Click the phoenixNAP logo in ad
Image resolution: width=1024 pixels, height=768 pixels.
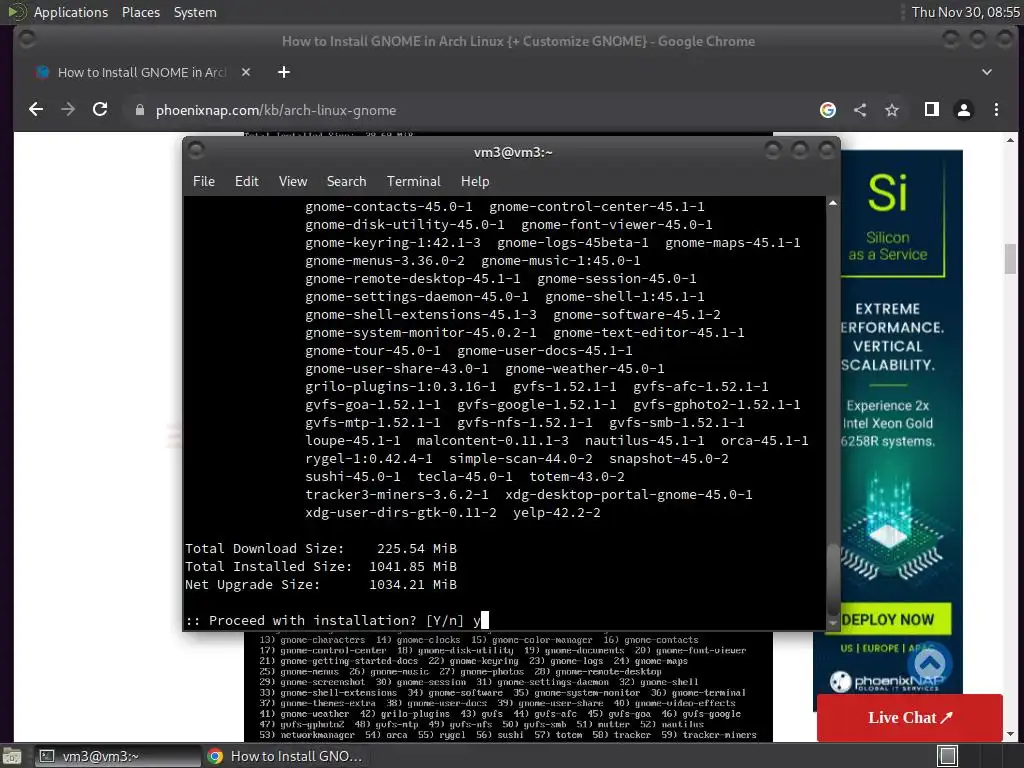pyautogui.click(x=886, y=682)
